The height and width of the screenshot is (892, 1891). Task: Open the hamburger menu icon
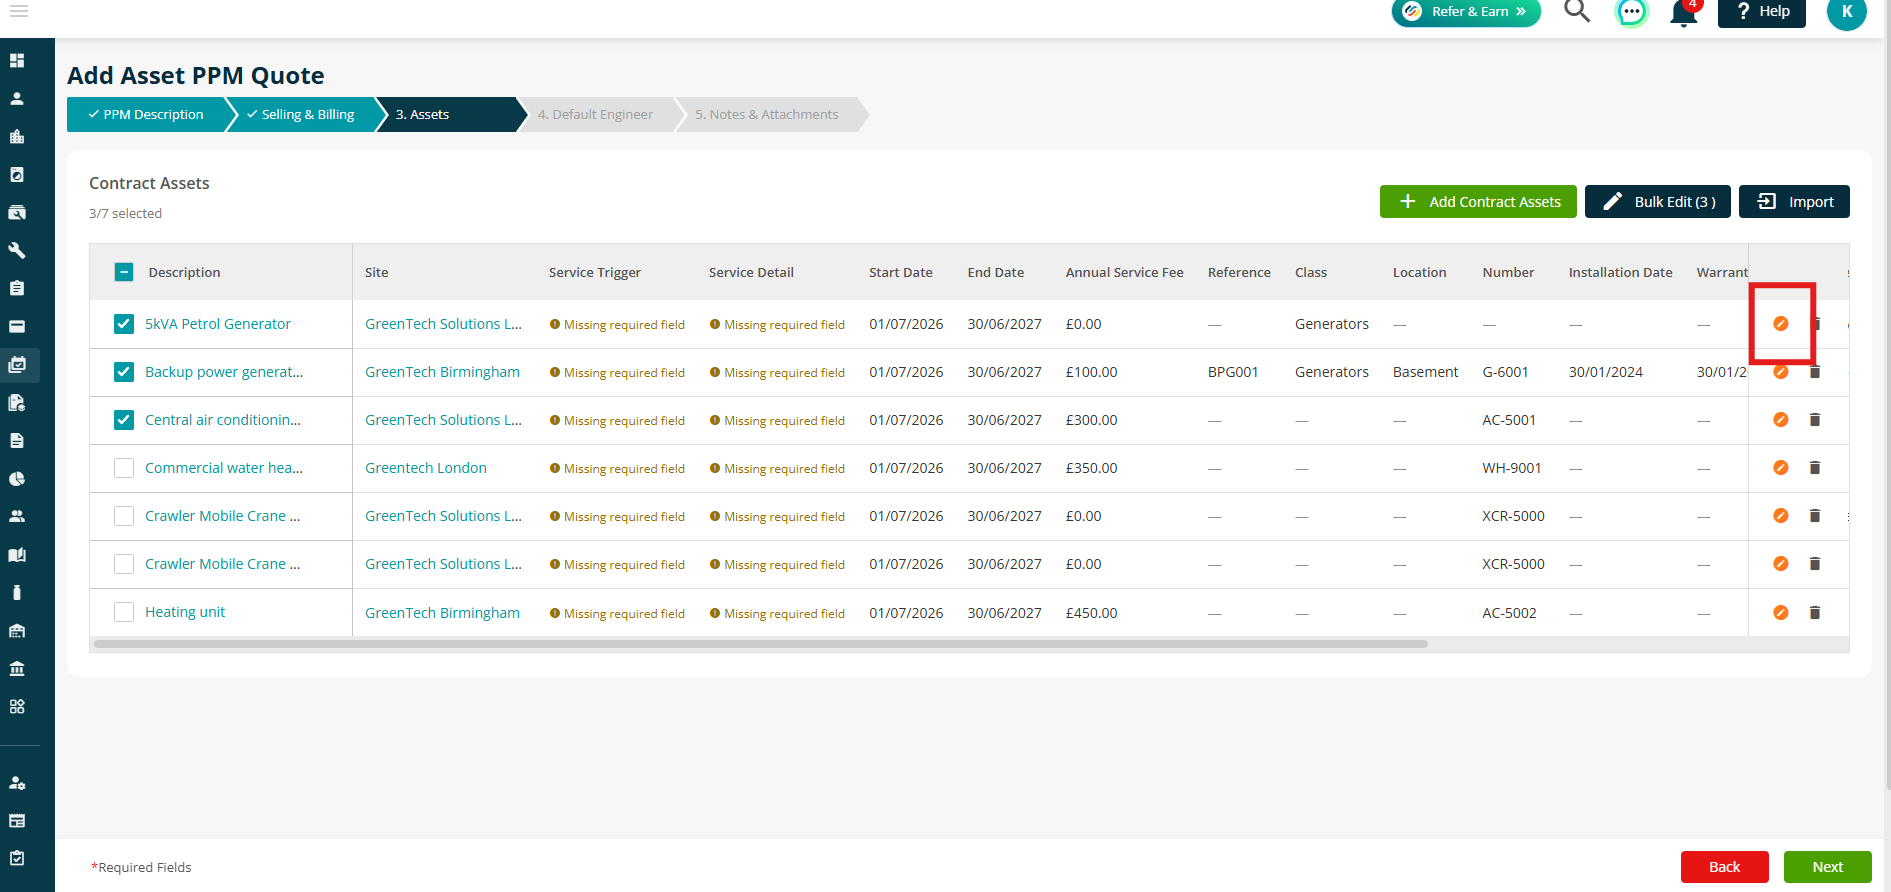pyautogui.click(x=19, y=11)
